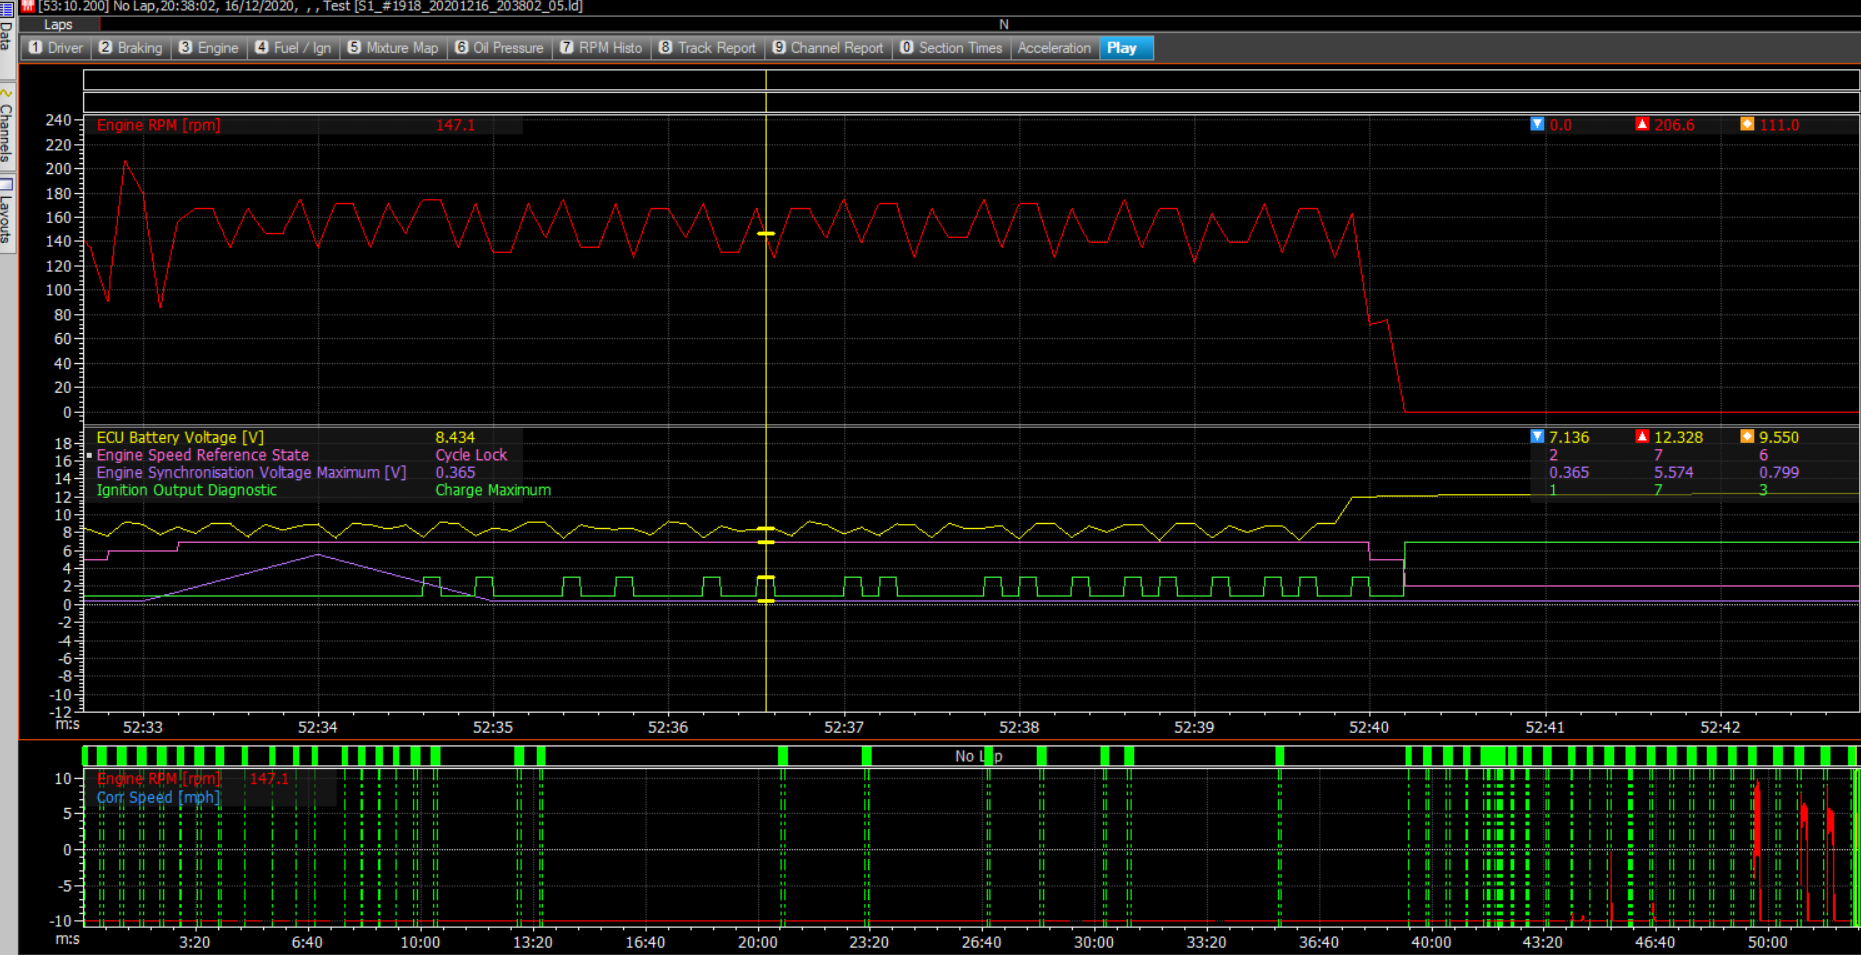Select the ECU Battery Voltage channel label
This screenshot has width=1861, height=955.
click(180, 437)
